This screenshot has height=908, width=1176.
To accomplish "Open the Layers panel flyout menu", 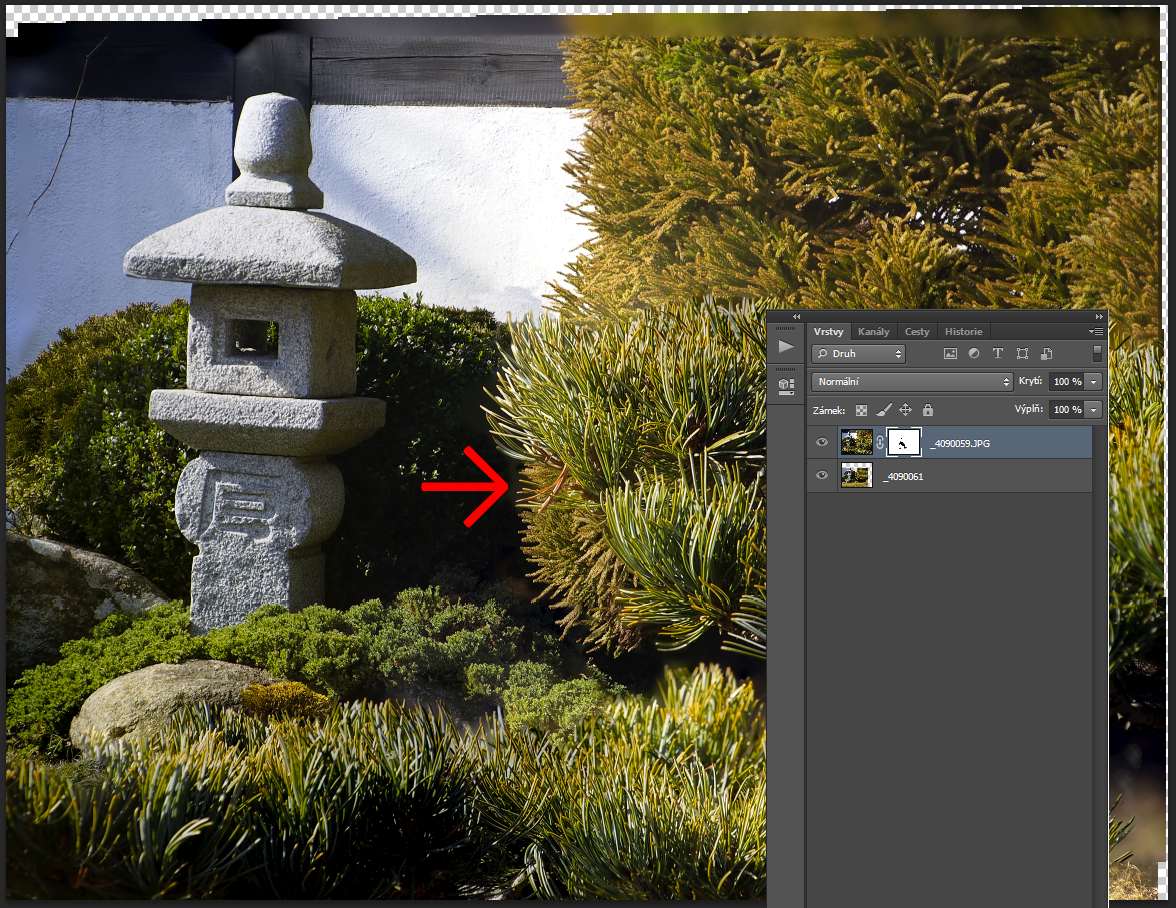I will click(x=1096, y=332).
